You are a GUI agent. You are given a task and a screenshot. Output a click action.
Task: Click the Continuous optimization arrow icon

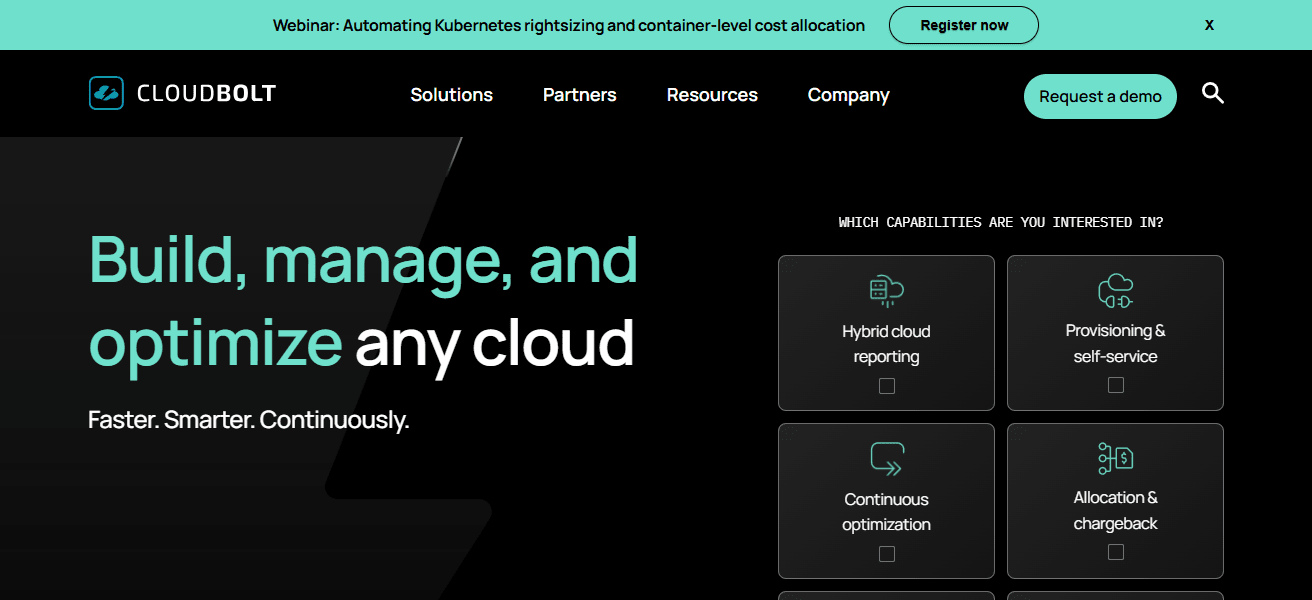pos(886,458)
